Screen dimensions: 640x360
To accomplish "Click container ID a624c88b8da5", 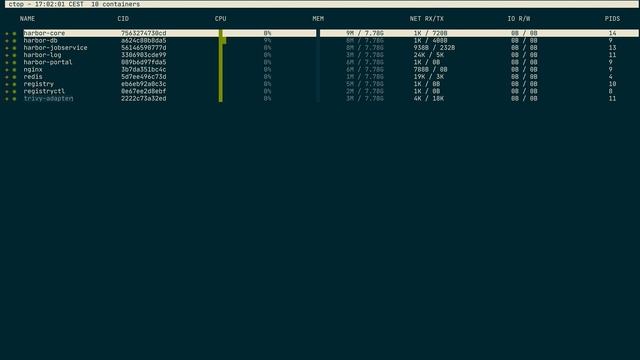I will tap(144, 41).
